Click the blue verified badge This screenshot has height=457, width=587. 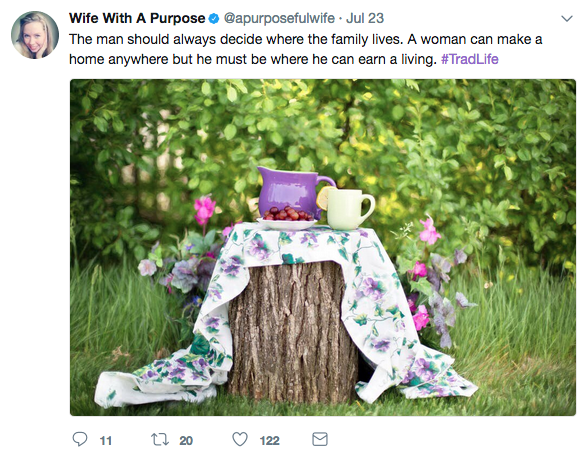213,18
